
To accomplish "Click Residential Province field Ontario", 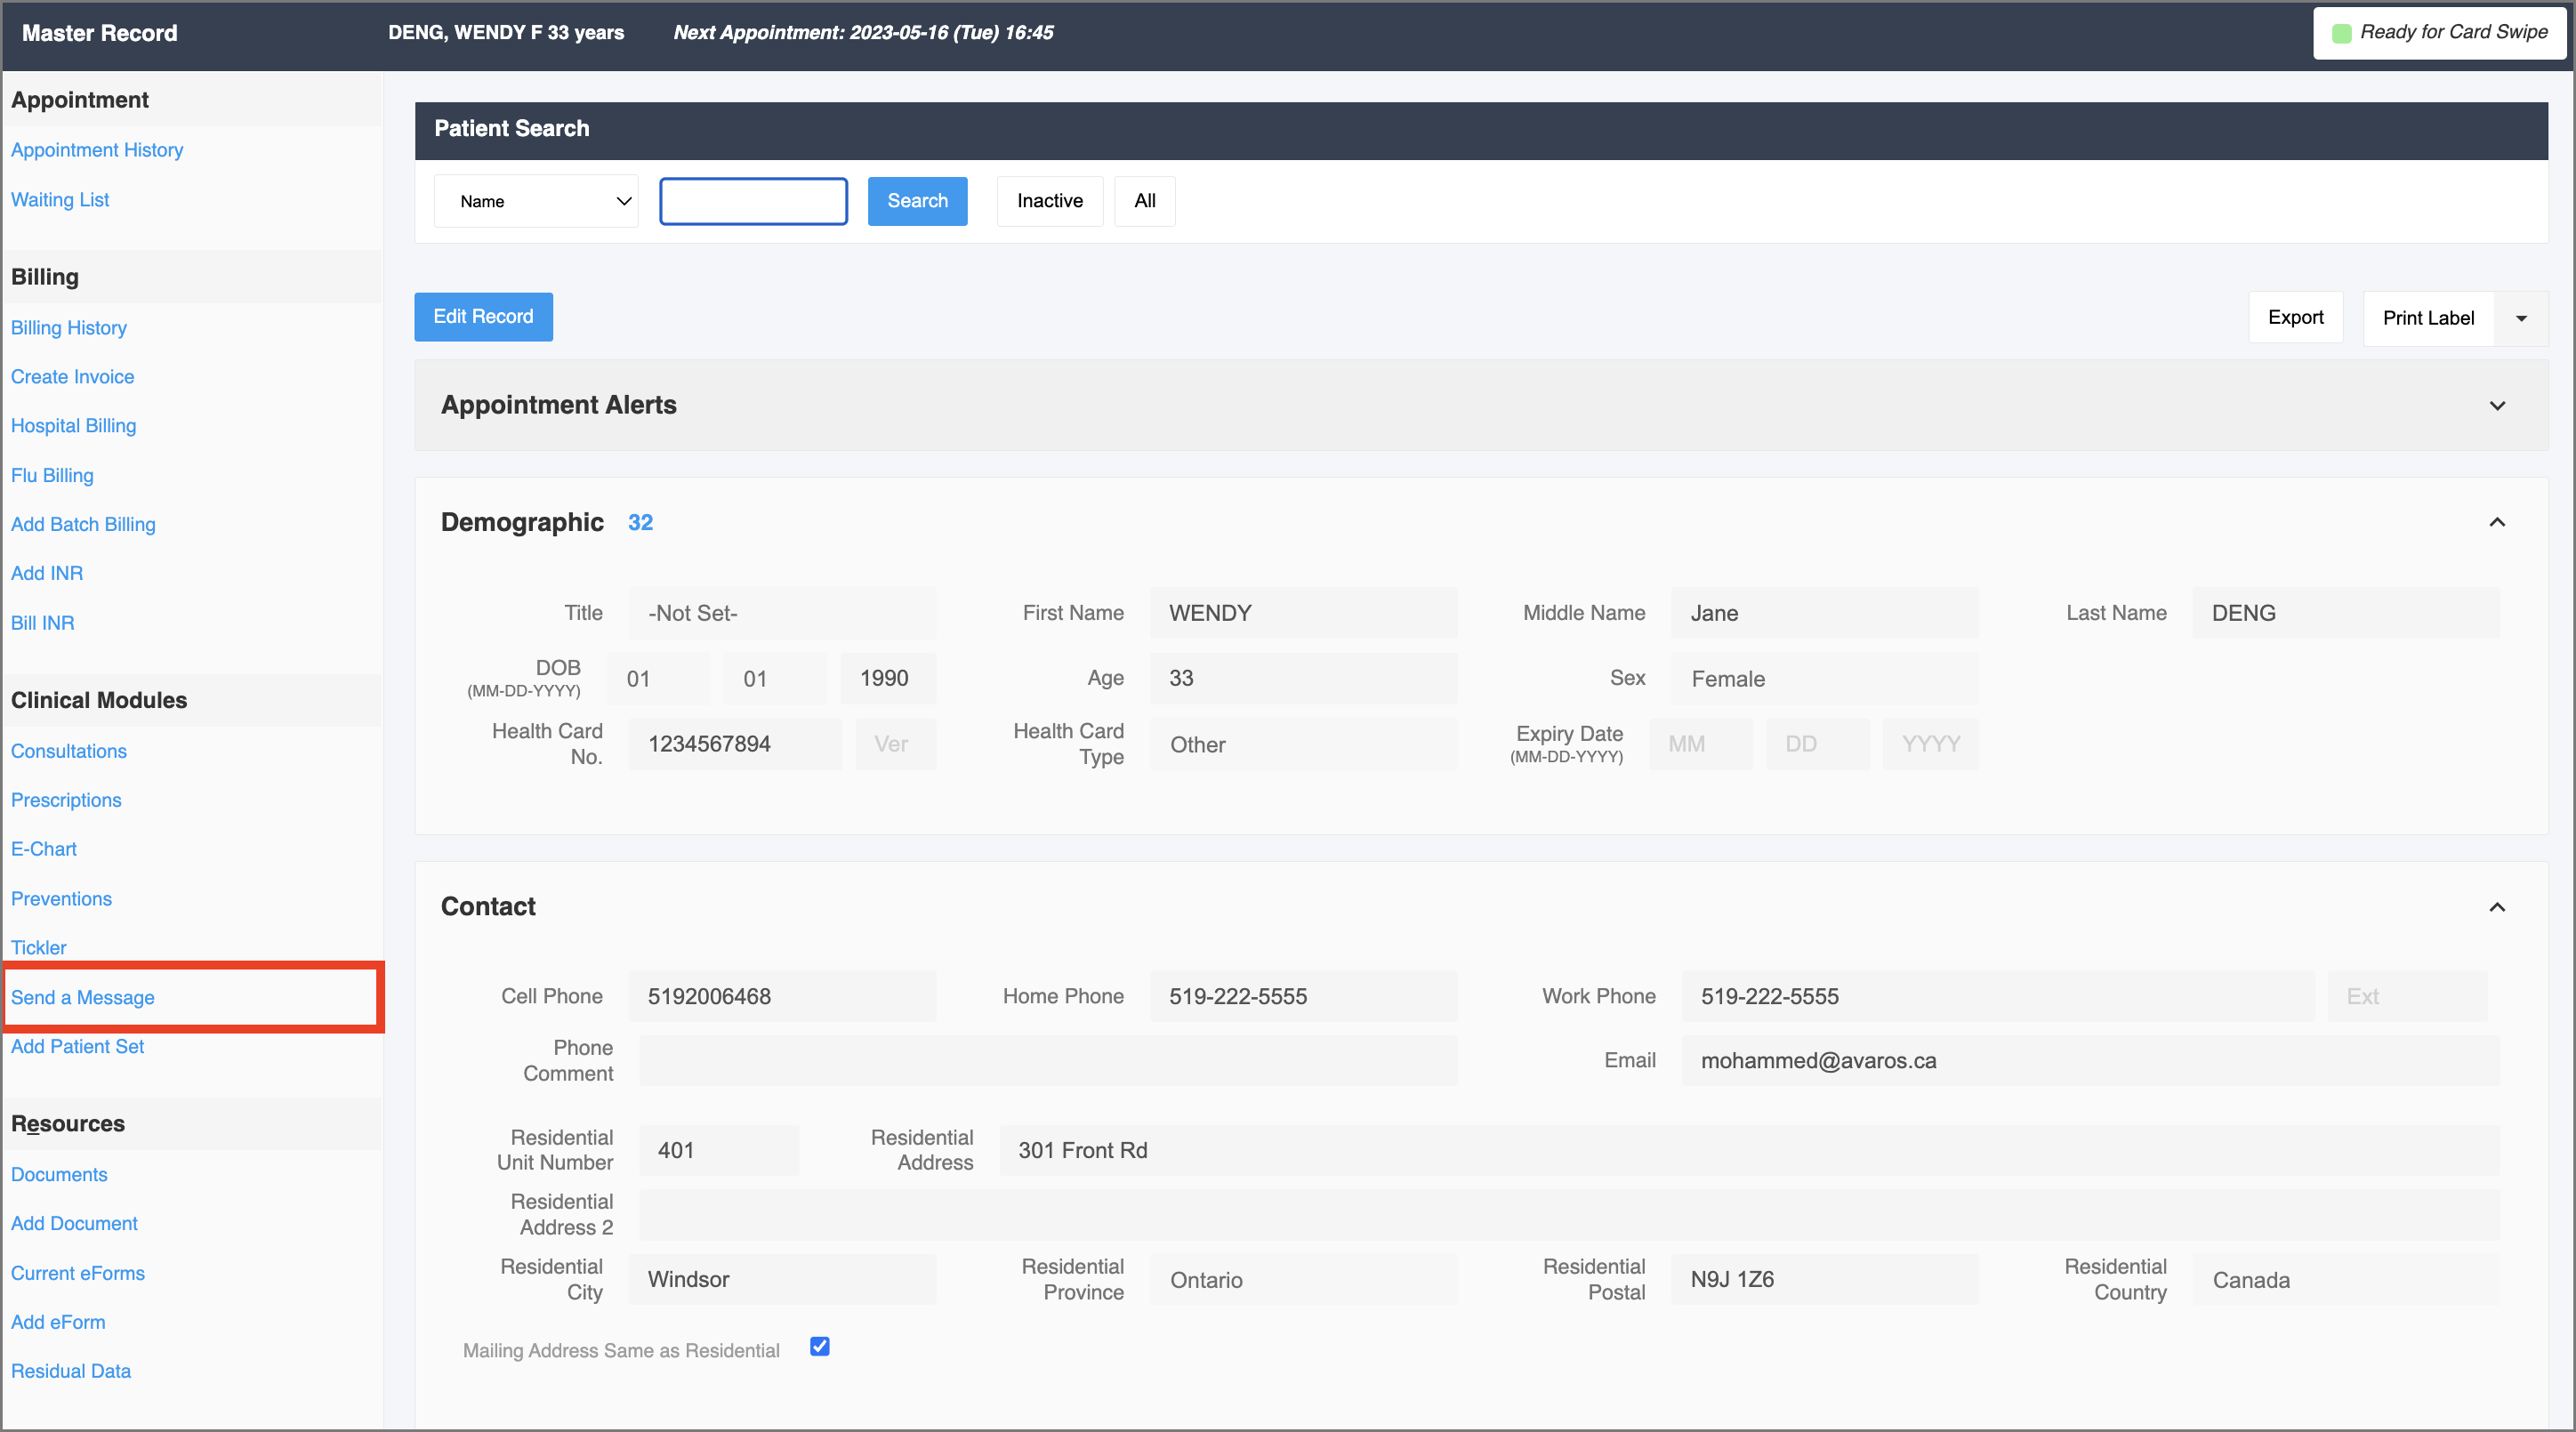I will click(x=1303, y=1279).
